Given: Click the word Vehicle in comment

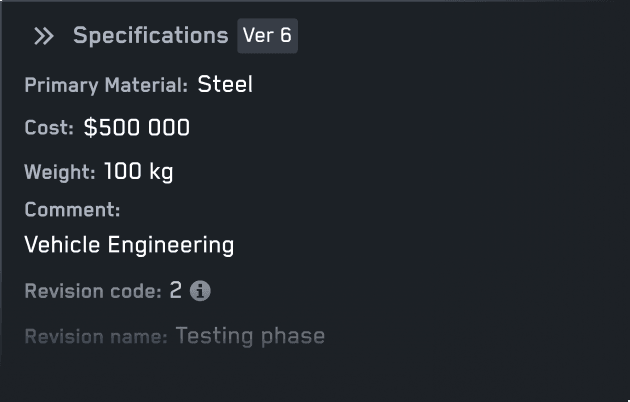Looking at the screenshot, I should (x=62, y=245).
